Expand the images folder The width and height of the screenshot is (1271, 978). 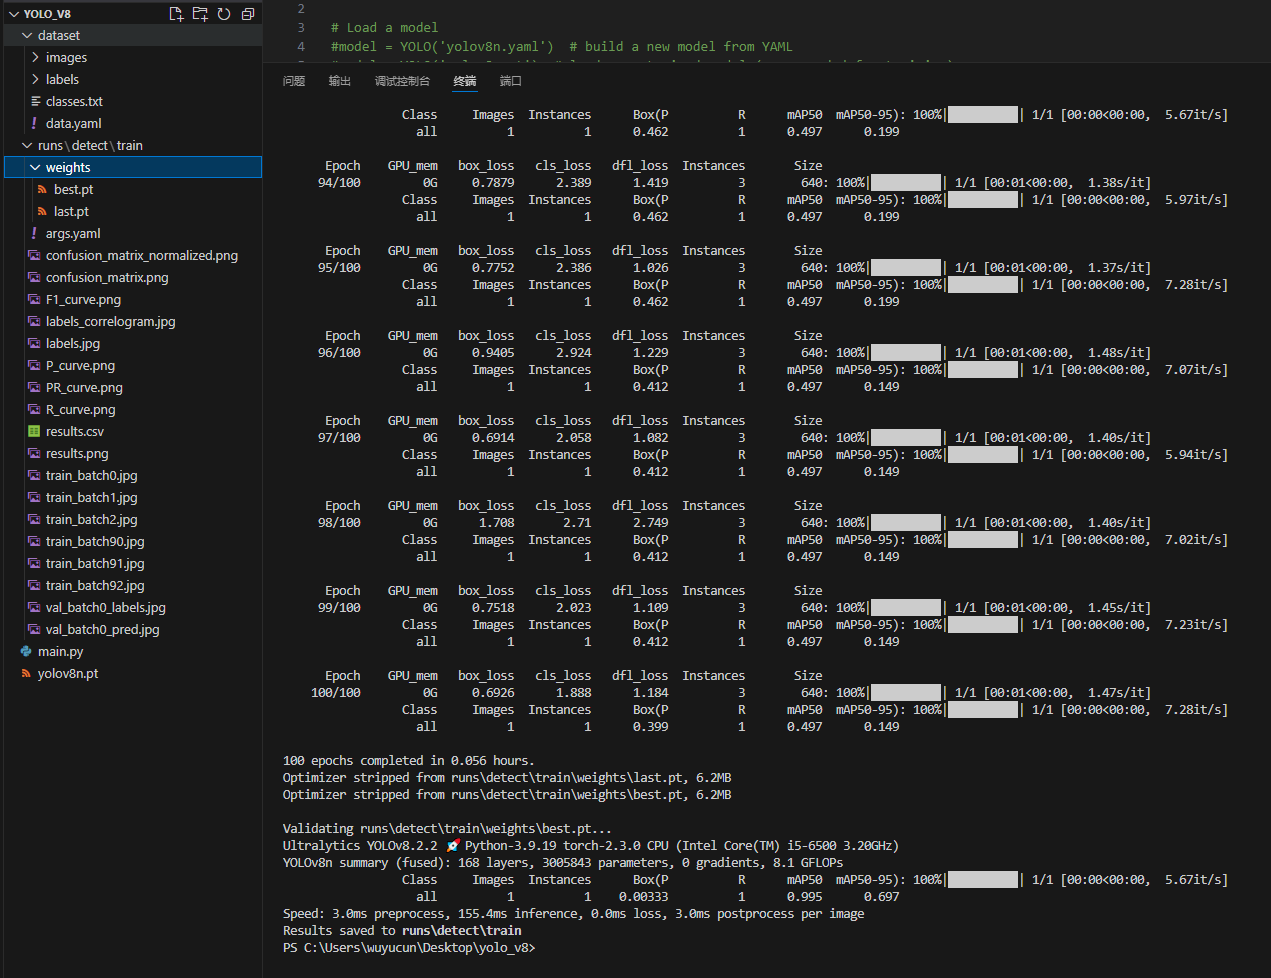pos(36,57)
